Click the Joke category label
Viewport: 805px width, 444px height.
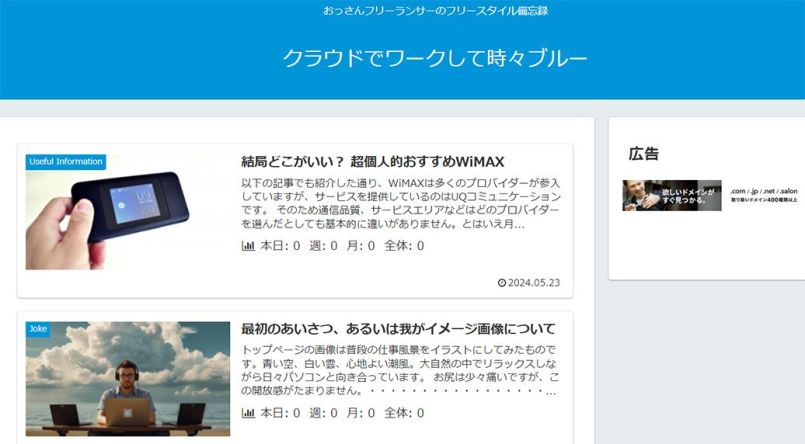[x=38, y=329]
